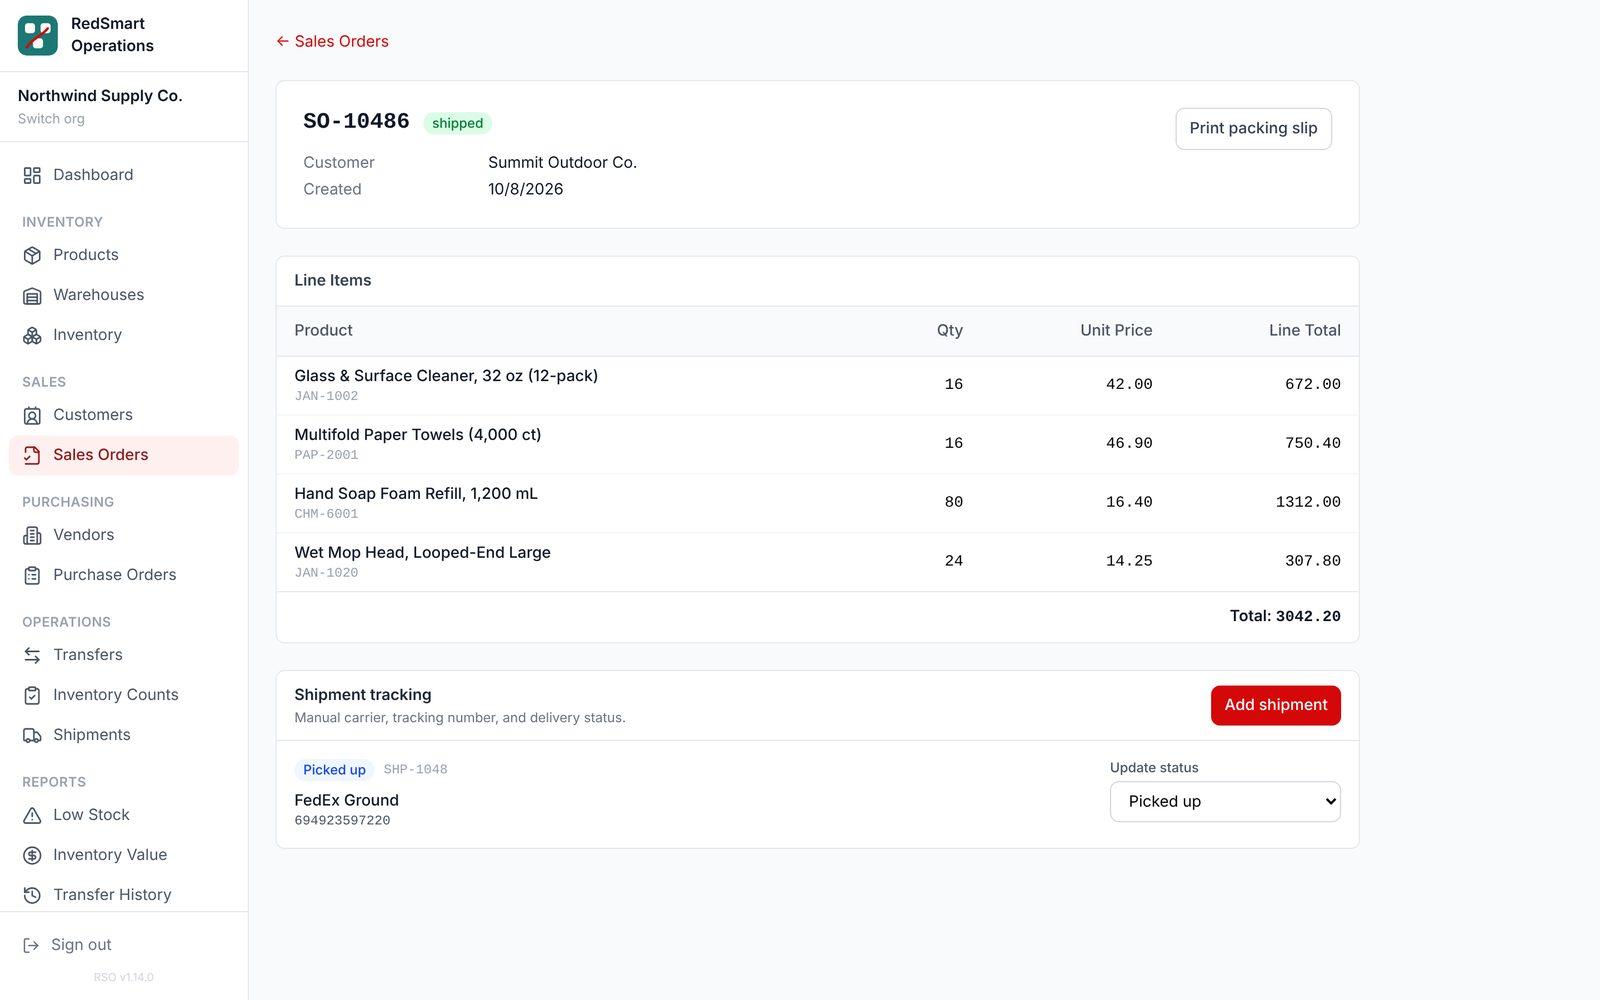
Task: Click the RedSmart Operations logo icon
Action: click(x=38, y=35)
